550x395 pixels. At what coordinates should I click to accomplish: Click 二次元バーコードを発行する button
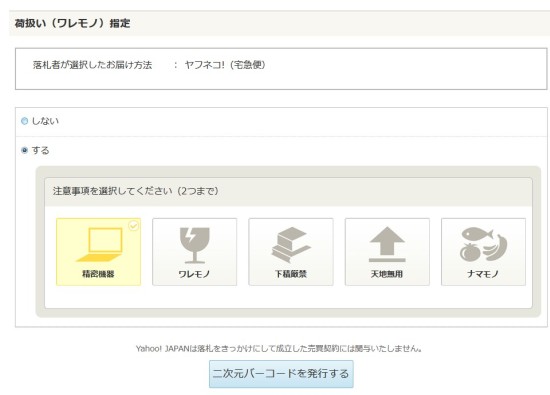[x=281, y=374]
